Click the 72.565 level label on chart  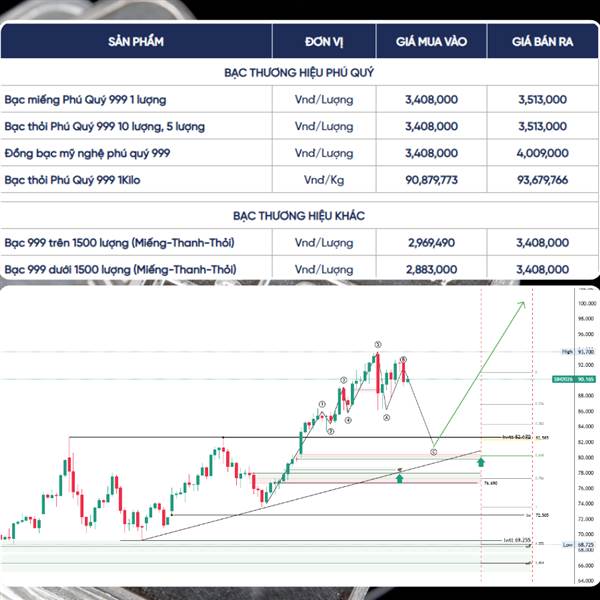tap(542, 515)
